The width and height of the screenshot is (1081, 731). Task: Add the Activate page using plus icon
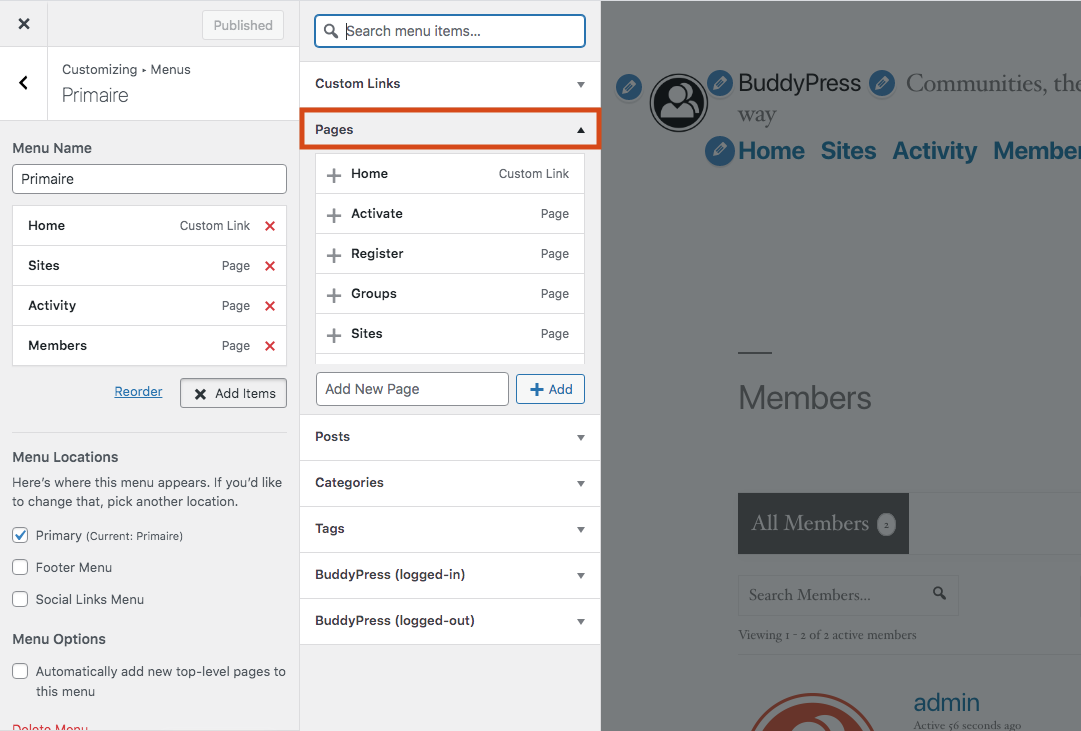click(x=334, y=214)
